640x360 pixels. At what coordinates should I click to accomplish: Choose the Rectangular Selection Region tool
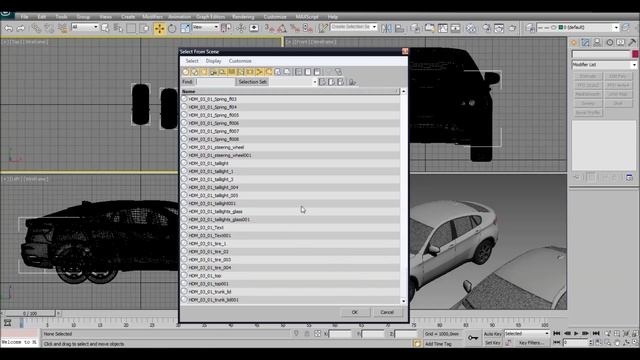131,28
